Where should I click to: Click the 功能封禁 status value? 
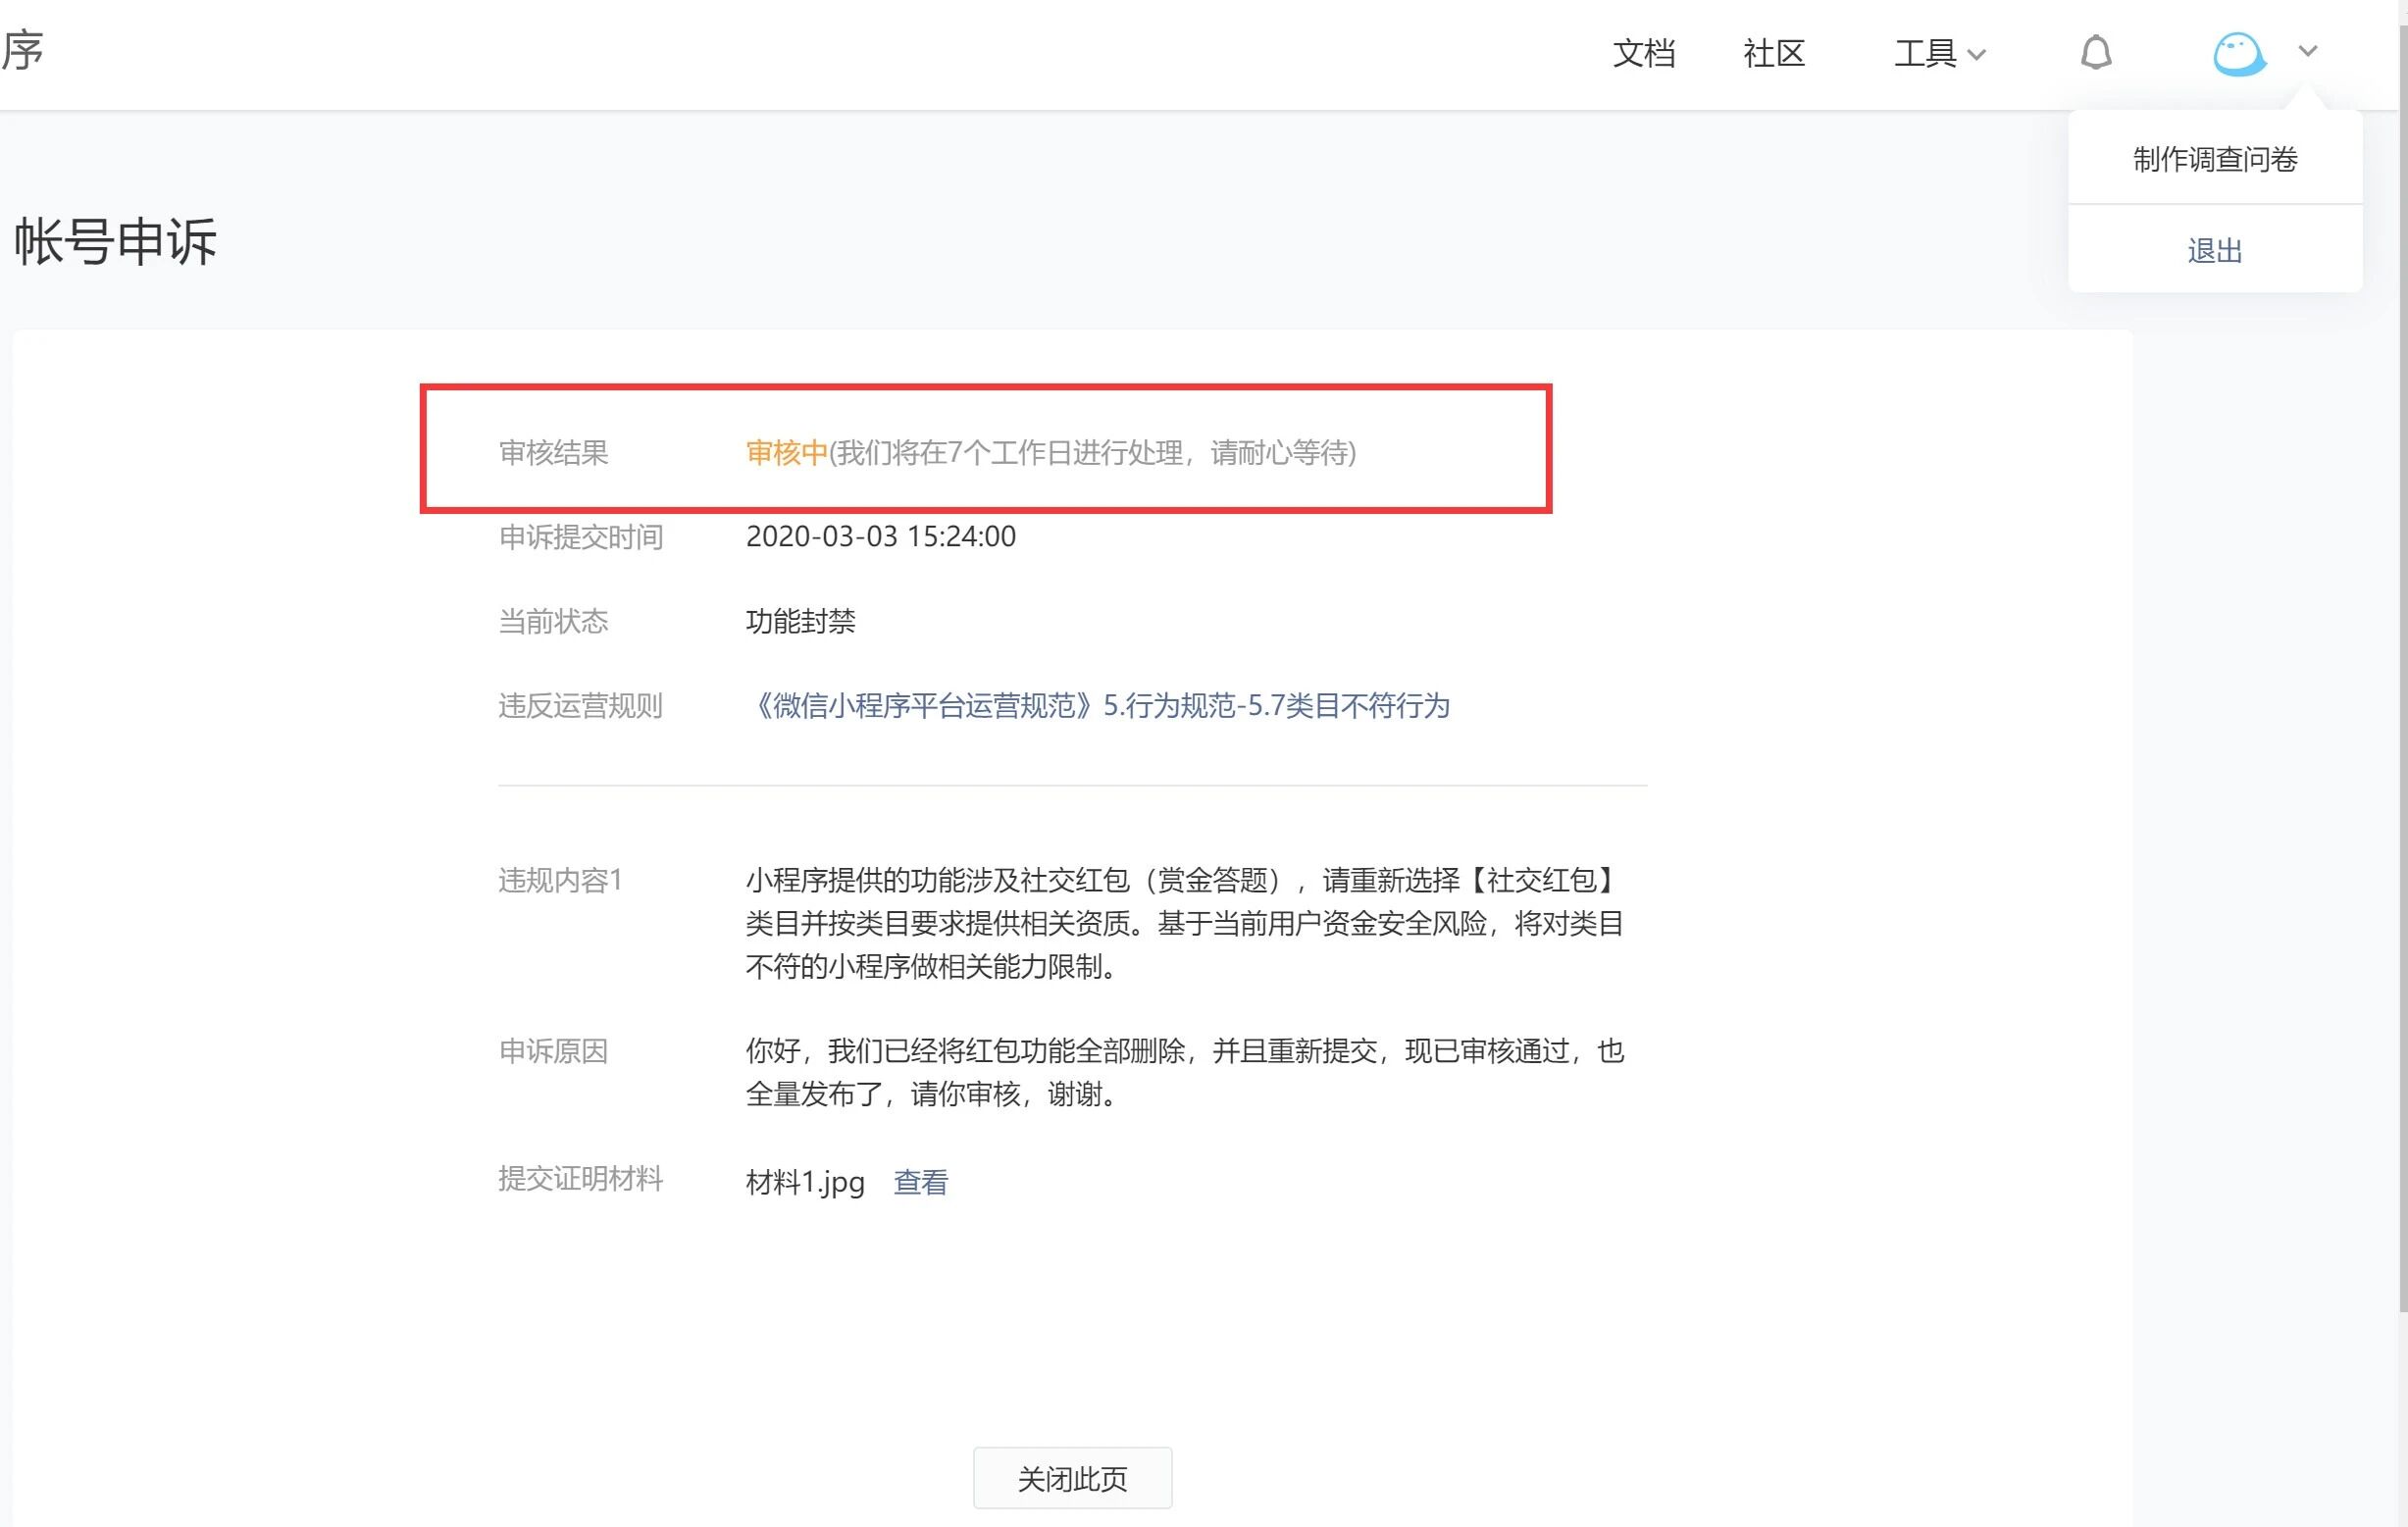[x=800, y=621]
